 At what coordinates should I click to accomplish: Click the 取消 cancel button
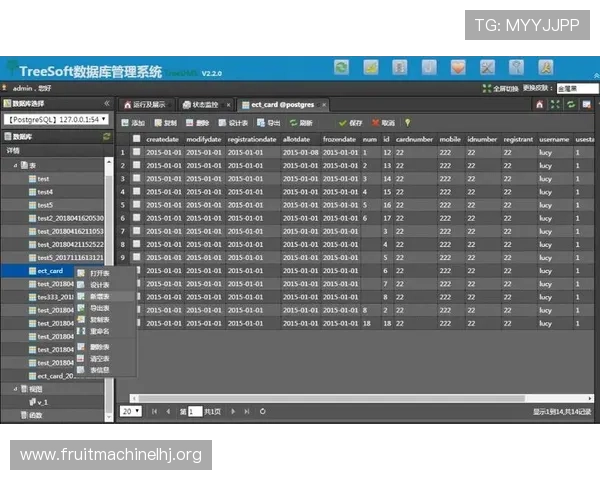[382, 123]
